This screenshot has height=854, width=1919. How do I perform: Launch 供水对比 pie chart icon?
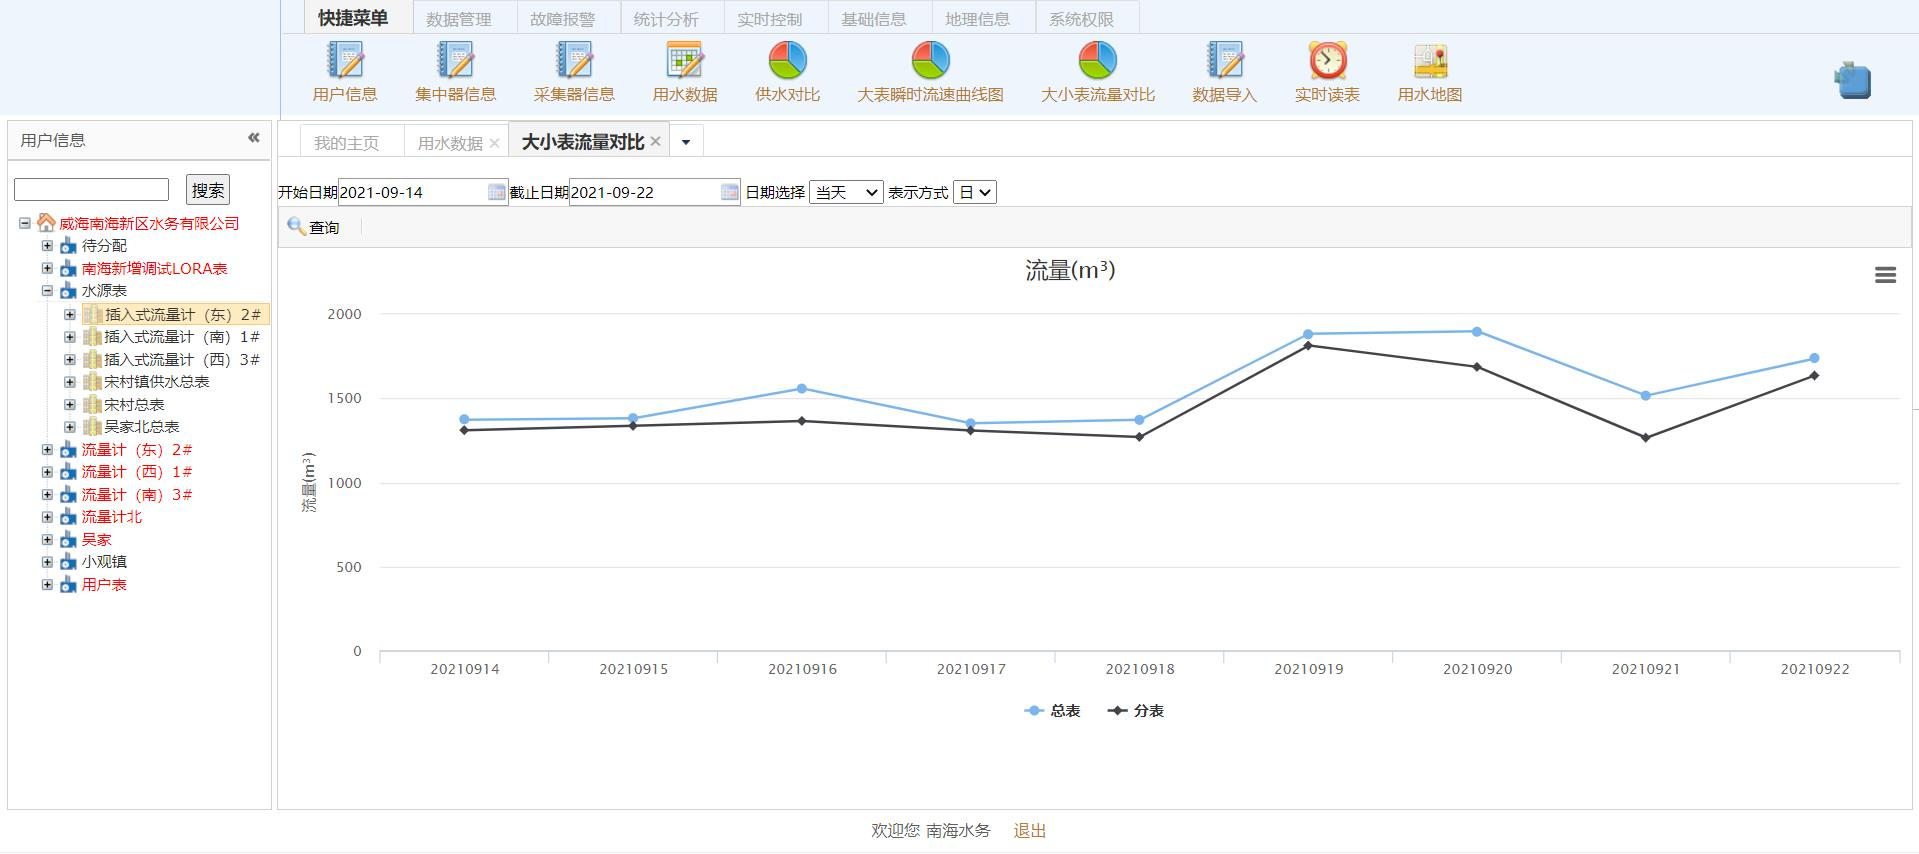(x=787, y=62)
